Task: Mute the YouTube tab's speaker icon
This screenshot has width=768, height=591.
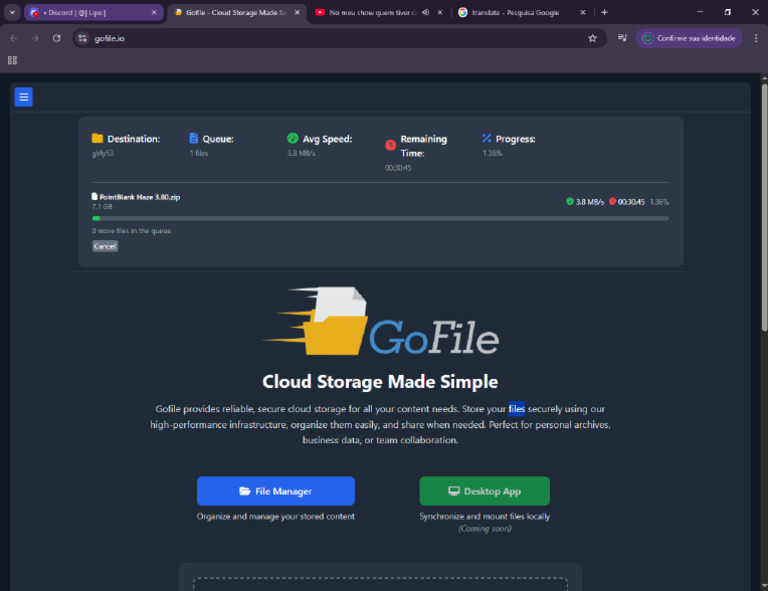Action: tap(426, 12)
